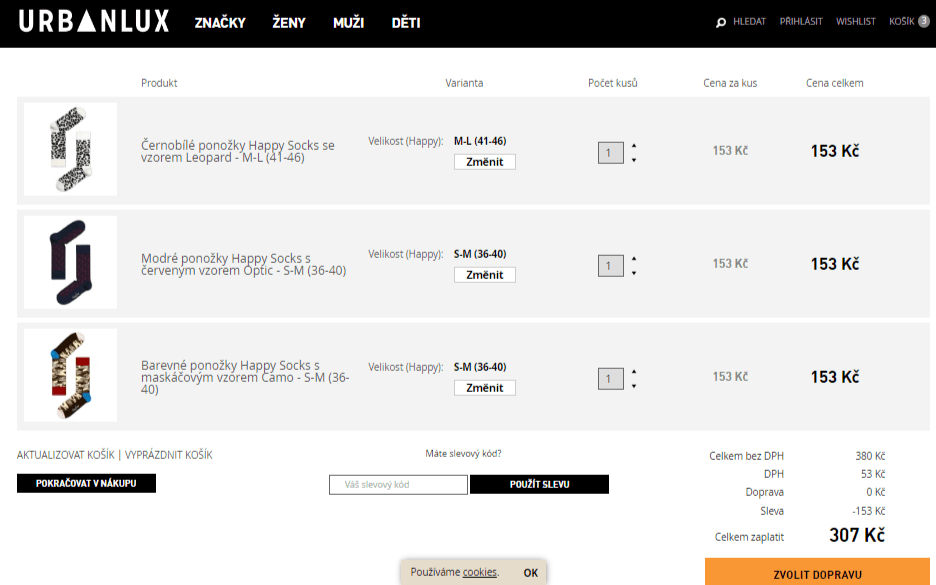The width and height of the screenshot is (936, 585).
Task: Click the Cena celkem column header
Action: point(835,83)
